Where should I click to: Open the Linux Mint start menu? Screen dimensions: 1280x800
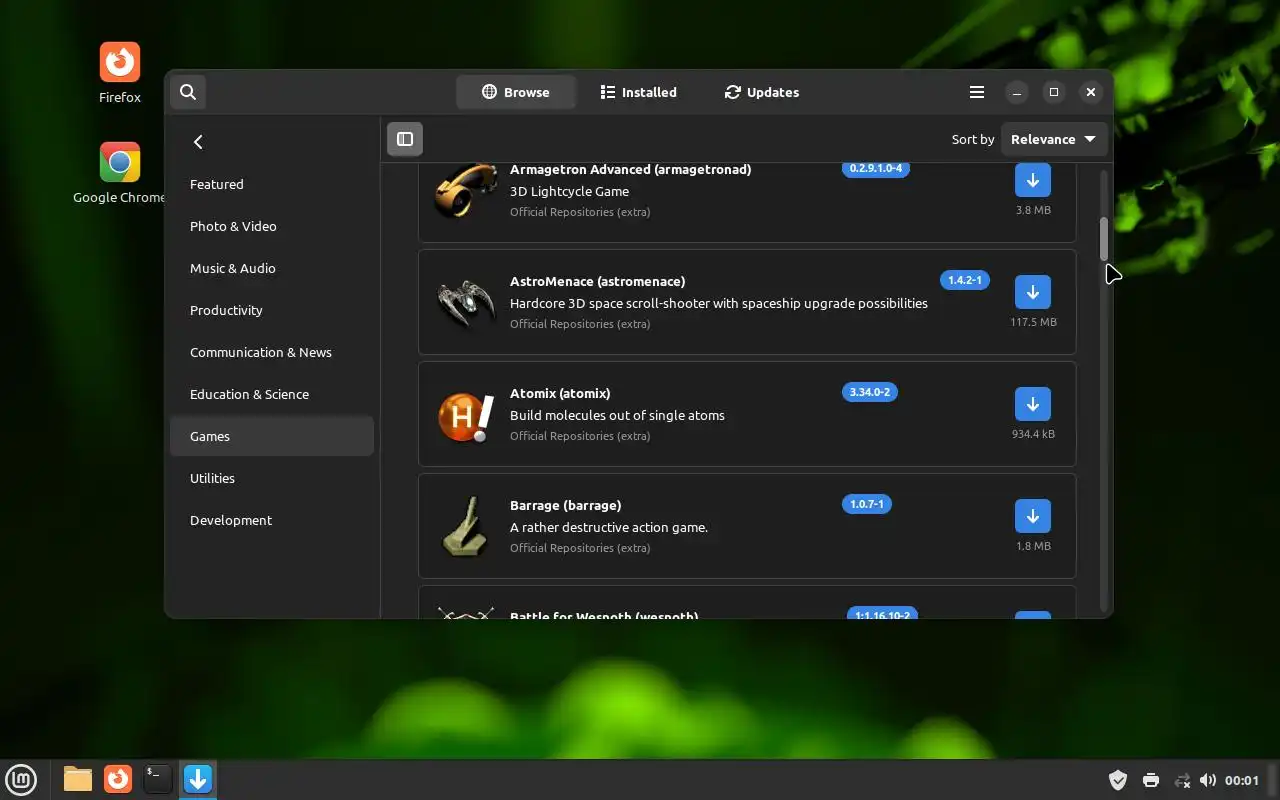pyautogui.click(x=22, y=779)
